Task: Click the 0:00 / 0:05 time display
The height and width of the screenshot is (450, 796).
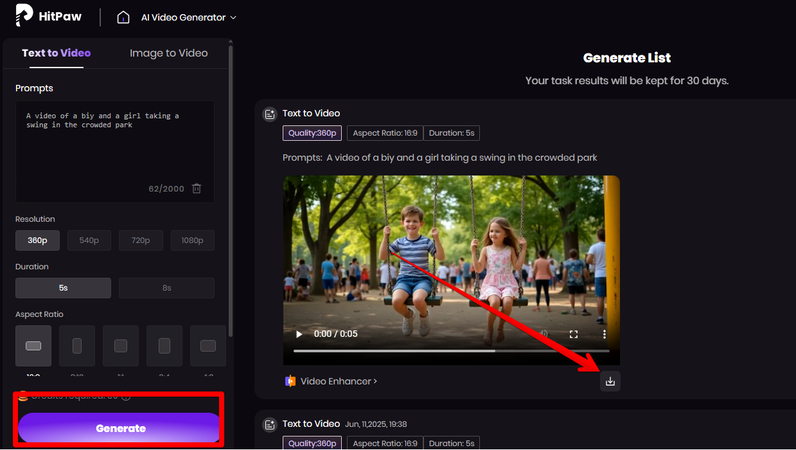Action: point(336,334)
